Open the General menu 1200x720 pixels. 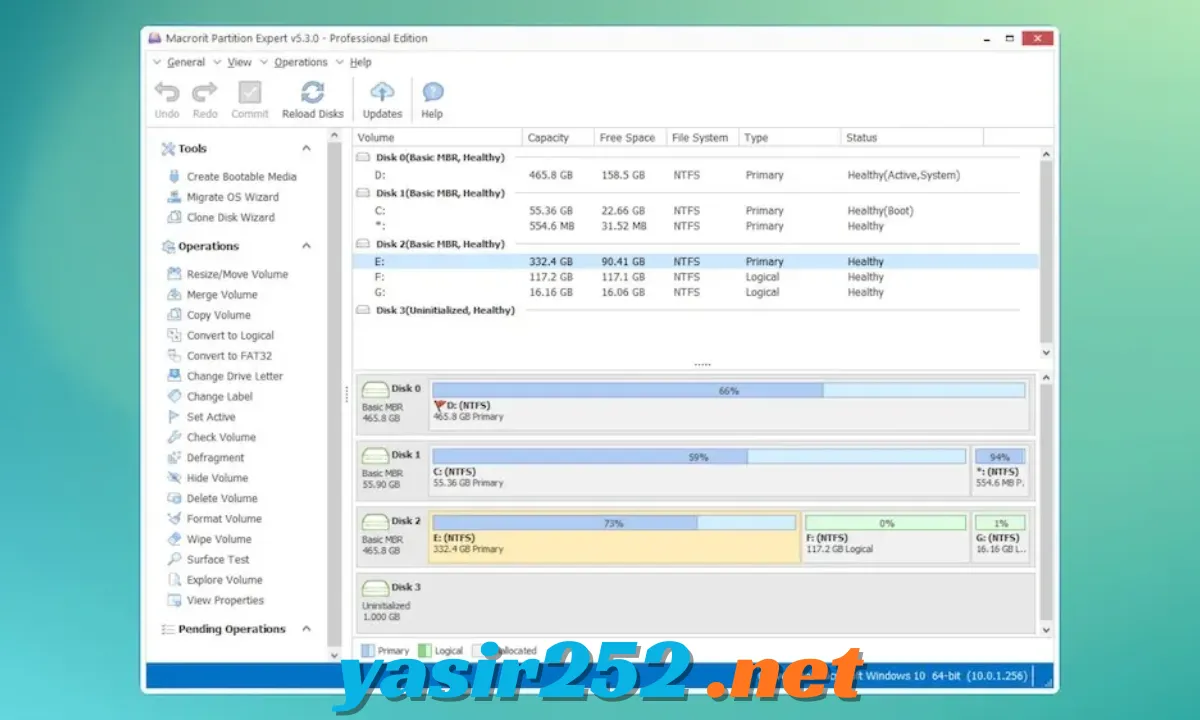[186, 62]
